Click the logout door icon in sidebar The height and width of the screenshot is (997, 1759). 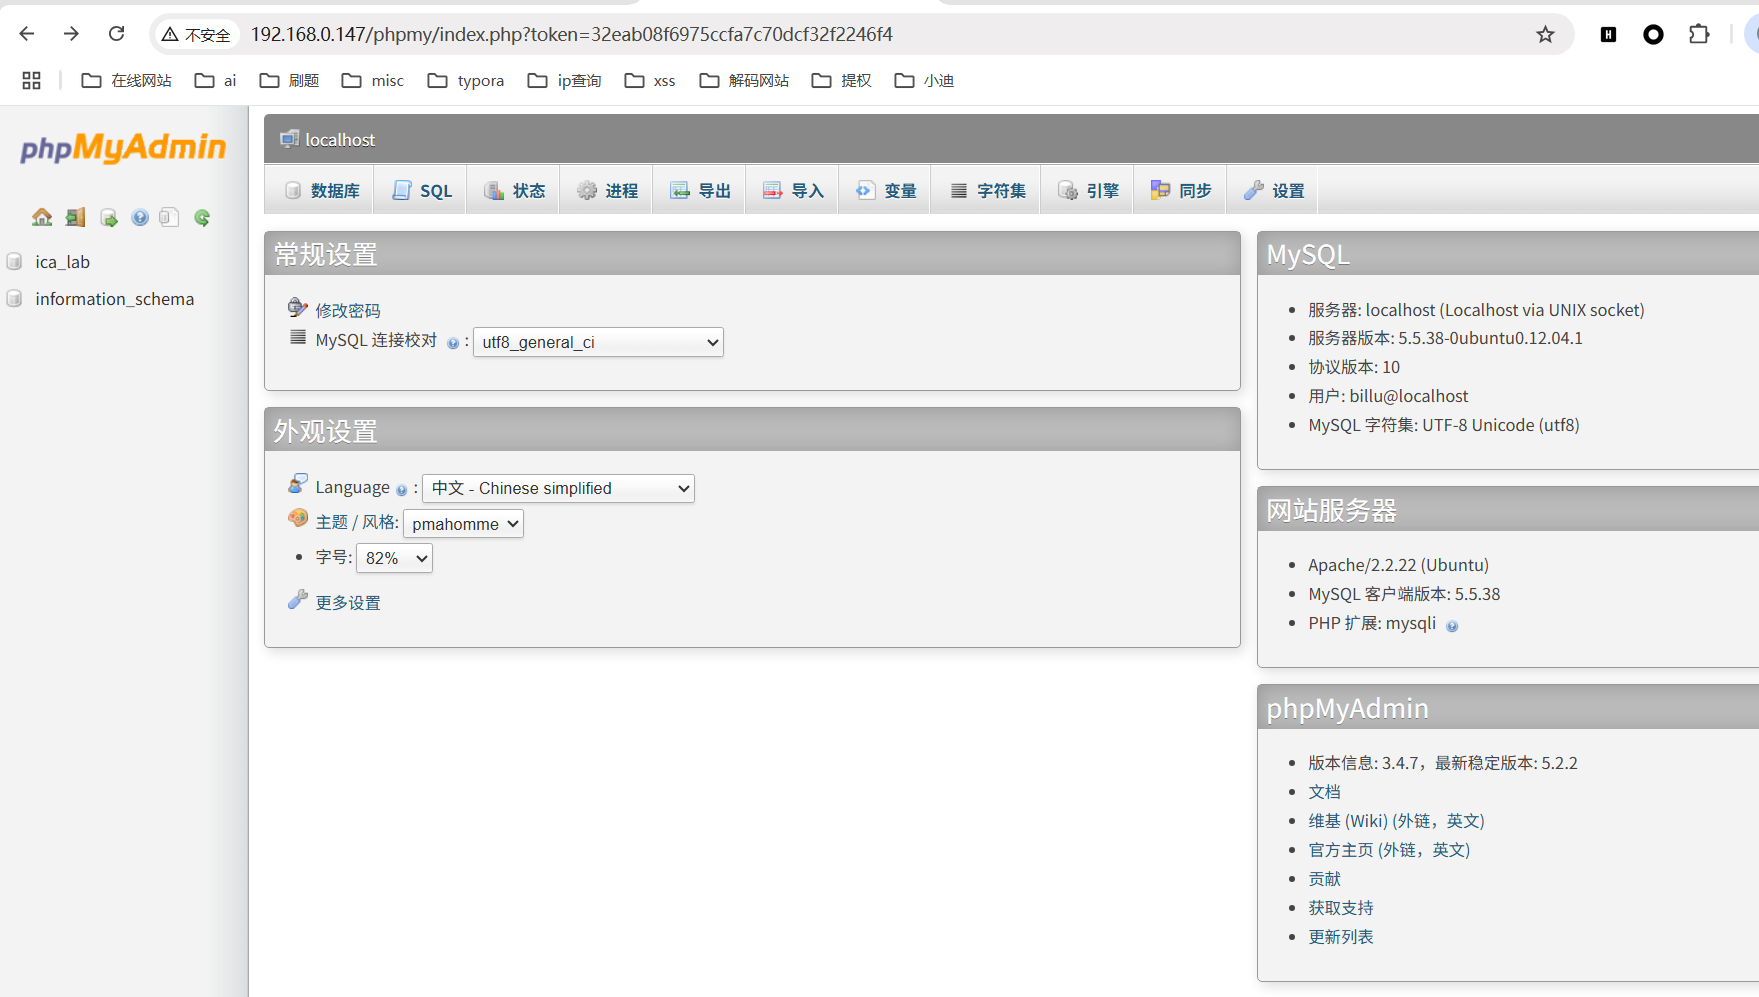[75, 217]
